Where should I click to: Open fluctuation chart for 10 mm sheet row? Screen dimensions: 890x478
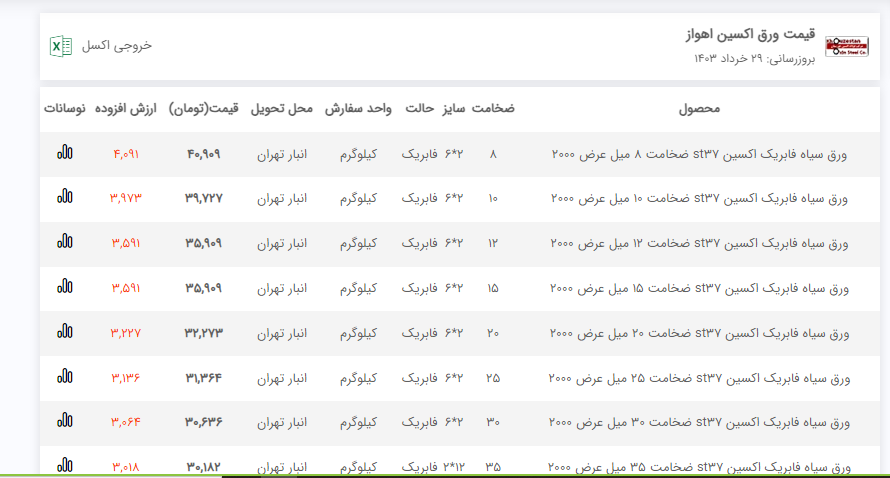[x=65, y=198]
